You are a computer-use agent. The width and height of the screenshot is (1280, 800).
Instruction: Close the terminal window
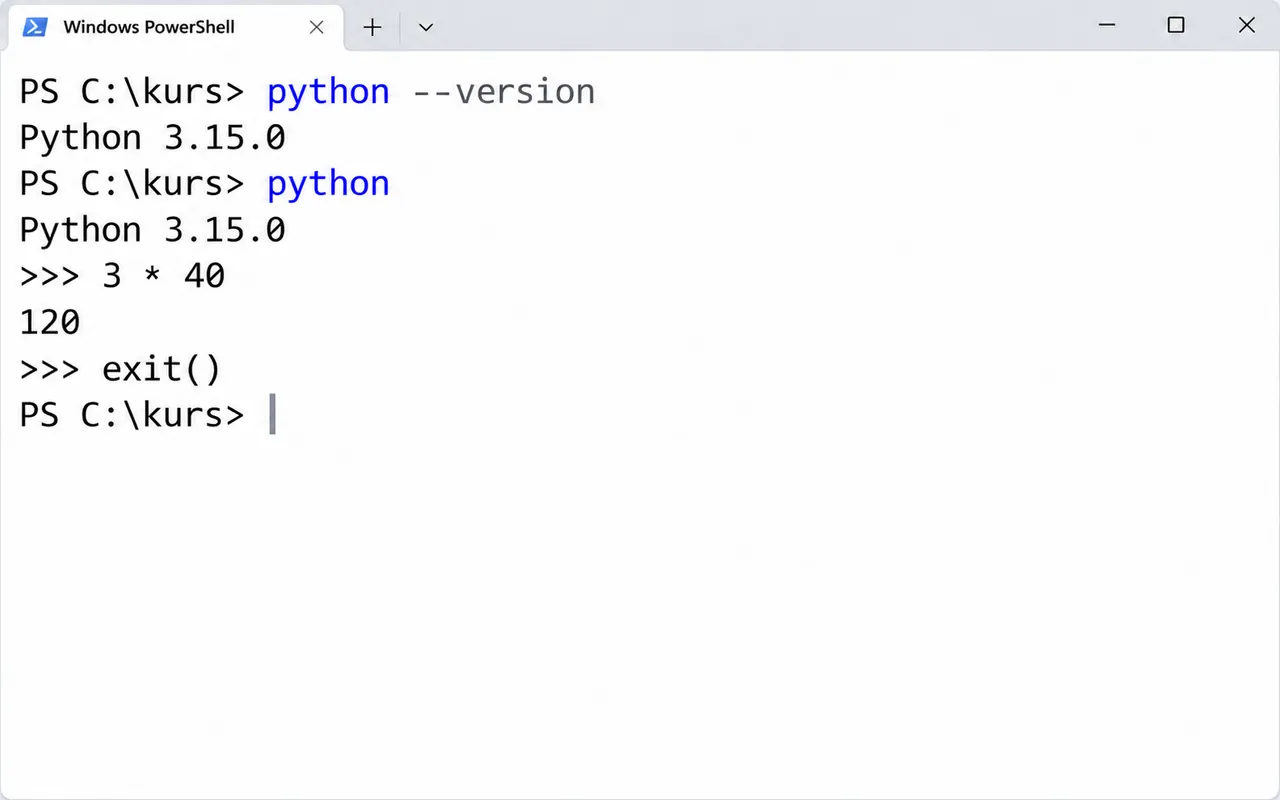1246,26
